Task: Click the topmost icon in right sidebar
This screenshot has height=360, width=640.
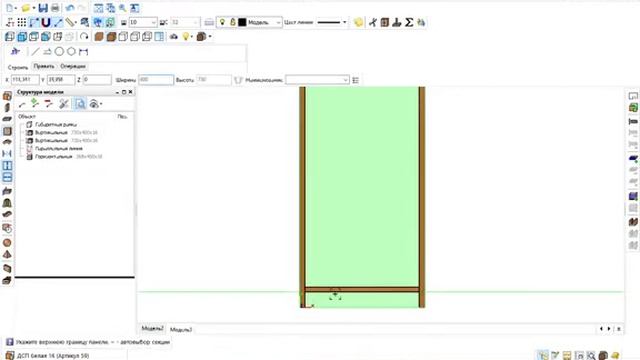Action: tap(633, 96)
